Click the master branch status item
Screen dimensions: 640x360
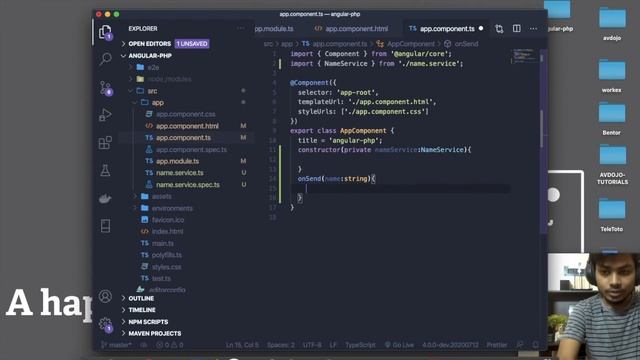click(x=116, y=345)
